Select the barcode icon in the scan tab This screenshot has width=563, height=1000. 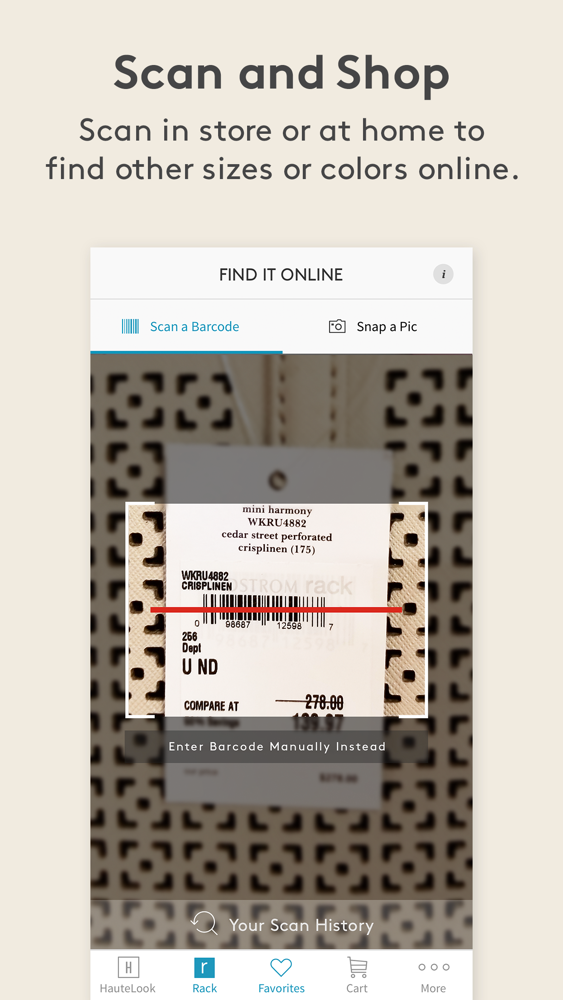(x=130, y=327)
